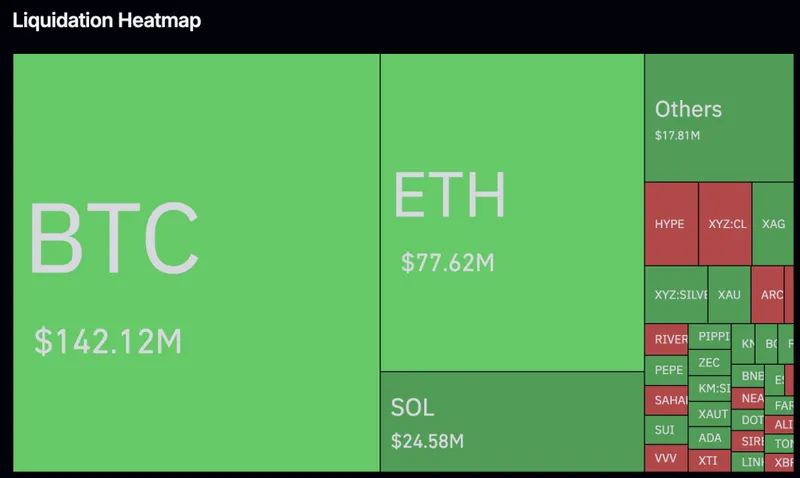Open the SOL liquidation tile
This screenshot has width=800, height=478.
coord(512,421)
